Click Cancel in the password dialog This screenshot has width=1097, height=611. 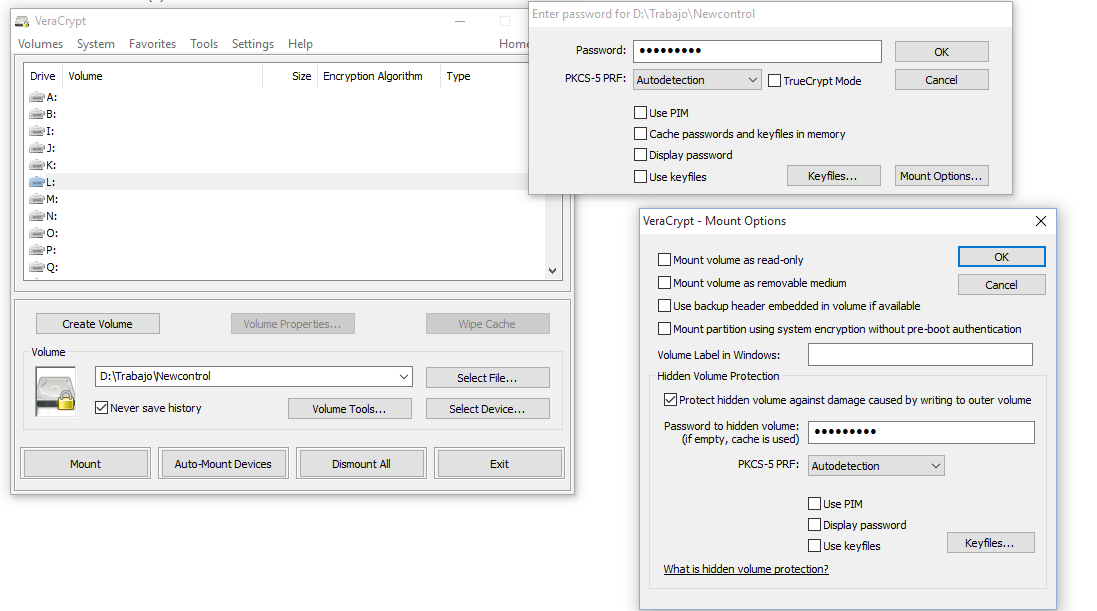point(942,80)
